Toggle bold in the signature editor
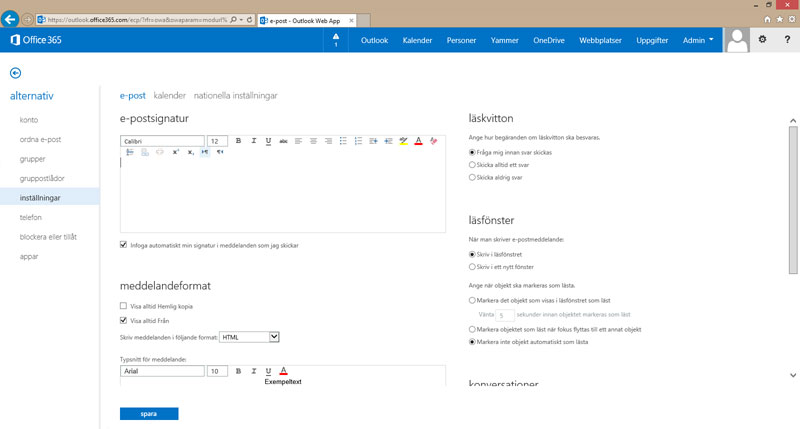Viewport: 800px width, 429px height. (239, 141)
